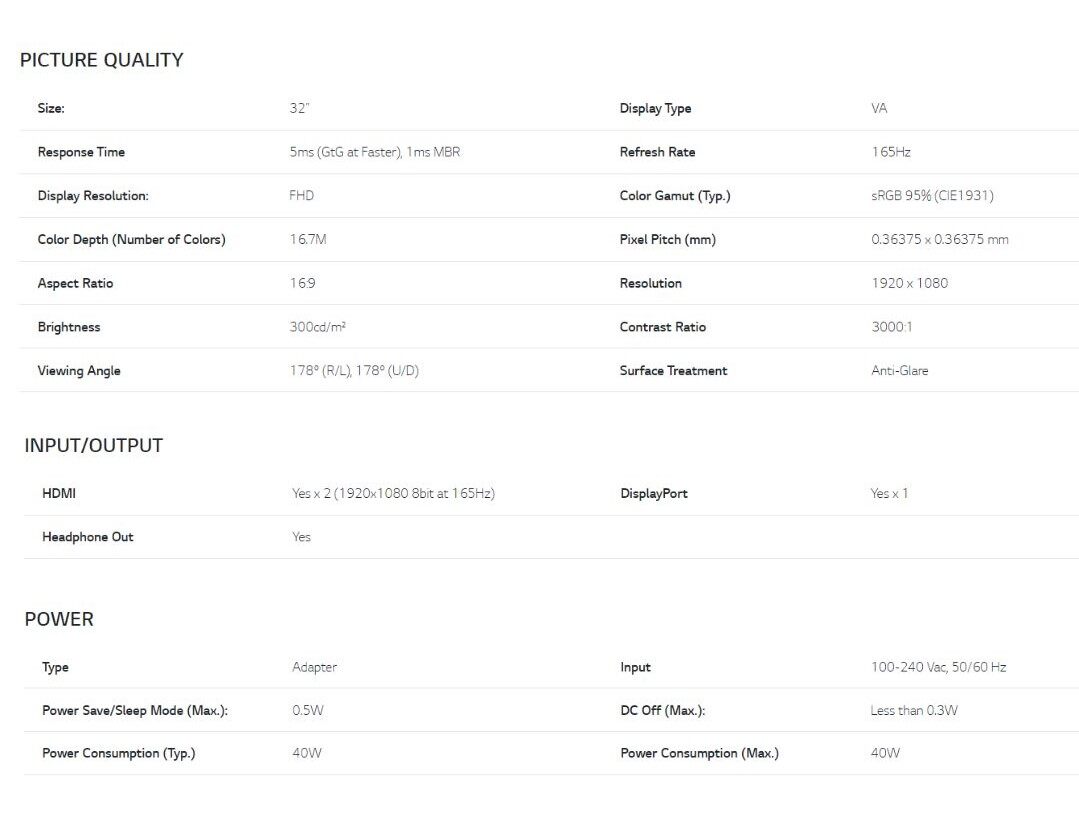
Task: Select the DC Off (Max.) label
Action: pos(662,710)
